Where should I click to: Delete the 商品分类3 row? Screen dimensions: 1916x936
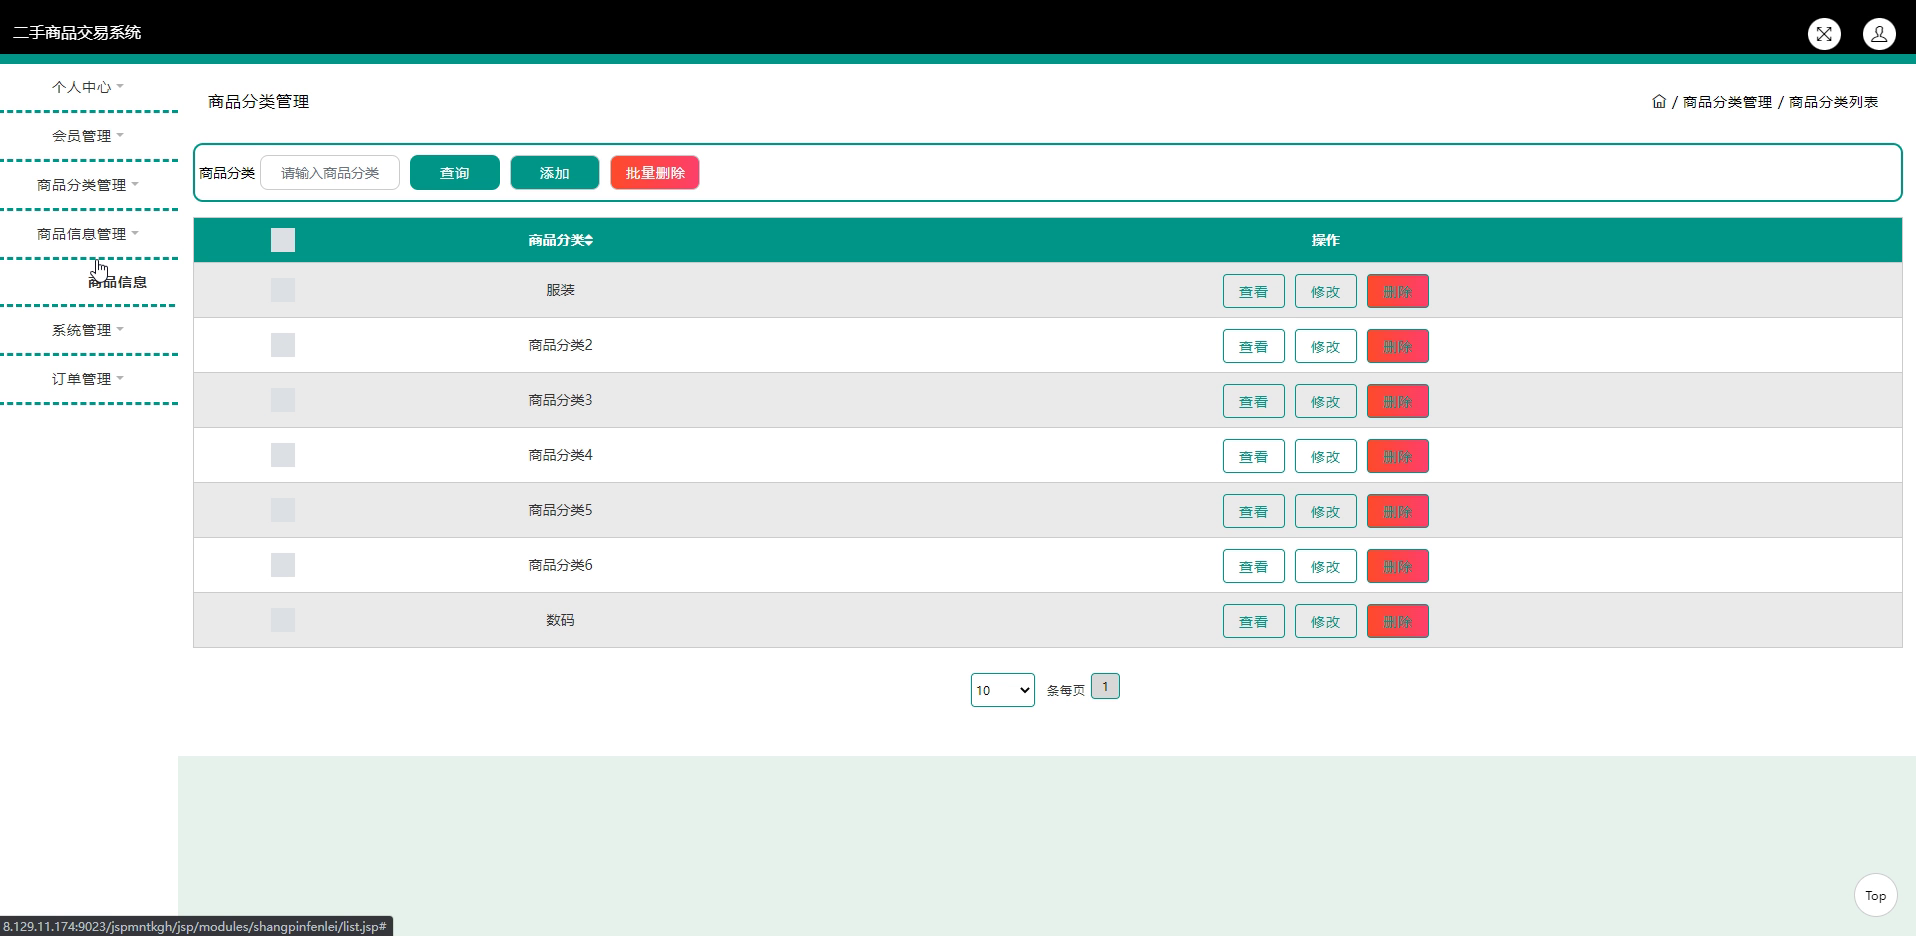(1398, 401)
